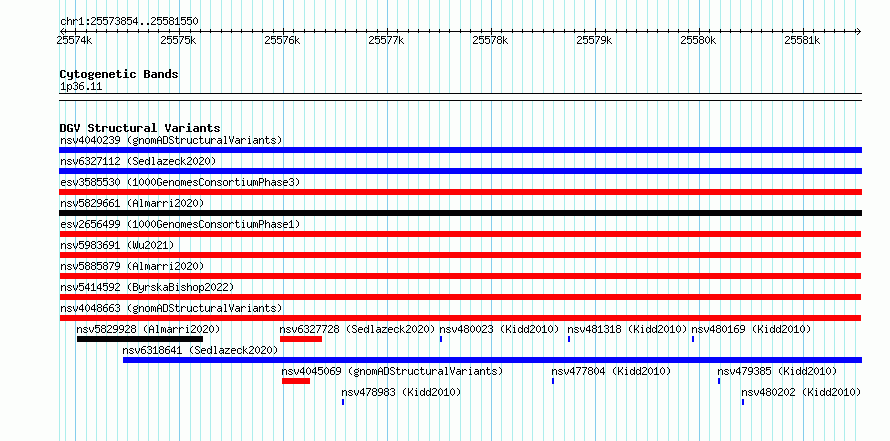The image size is (890, 441).
Task: Open the esv2656499 (1000GenomesConsortiumPhase1) label
Action: click(180, 224)
